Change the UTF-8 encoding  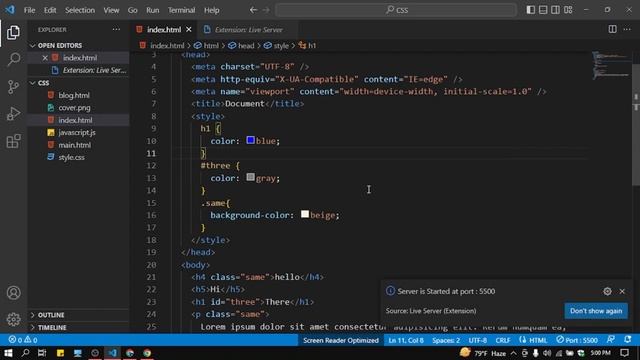pos(478,340)
